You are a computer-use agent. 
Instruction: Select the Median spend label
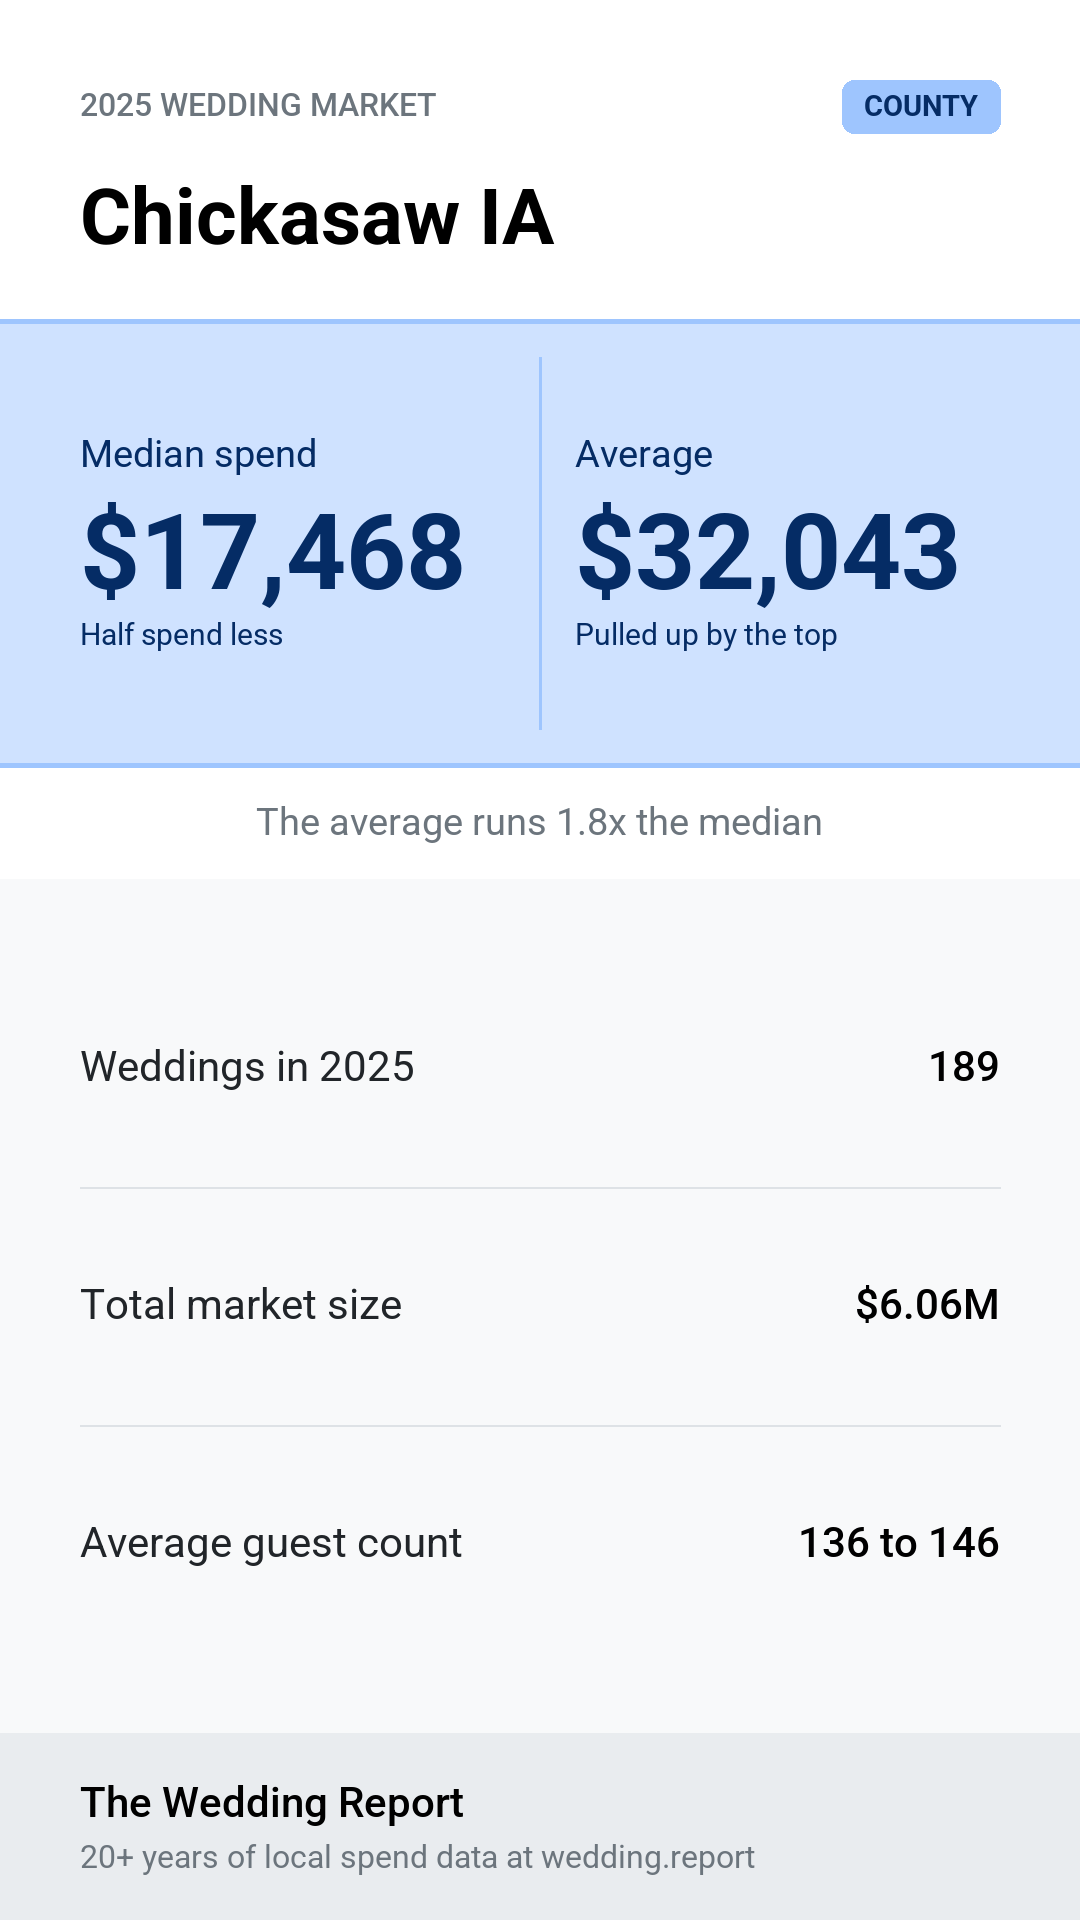click(199, 454)
